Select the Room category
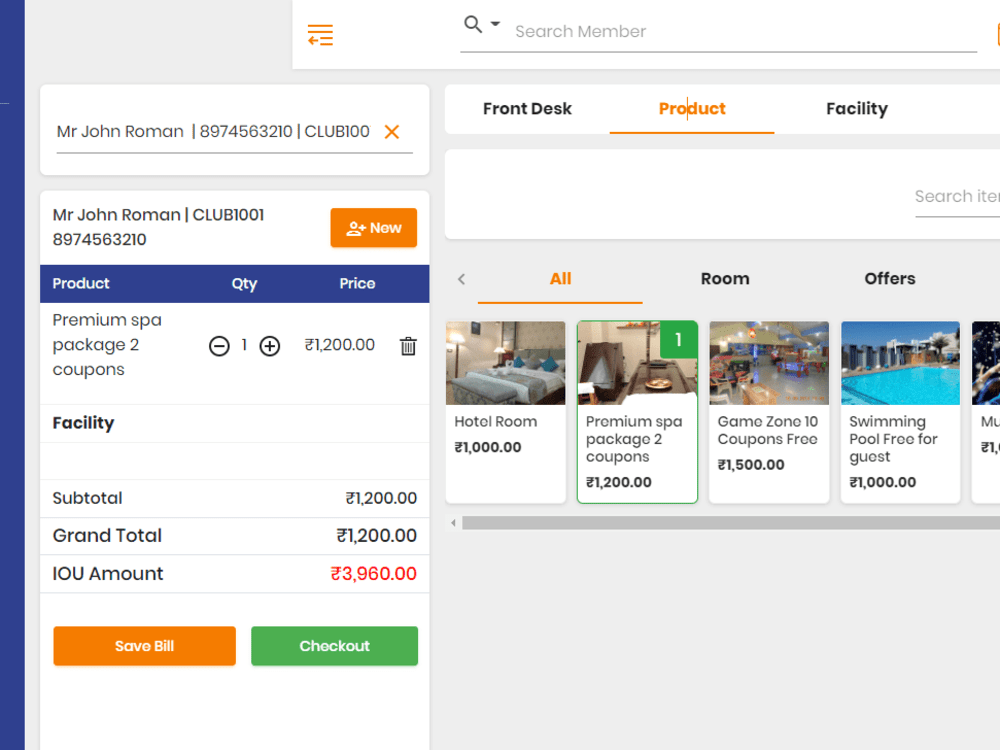This screenshot has width=1000, height=750. click(725, 279)
